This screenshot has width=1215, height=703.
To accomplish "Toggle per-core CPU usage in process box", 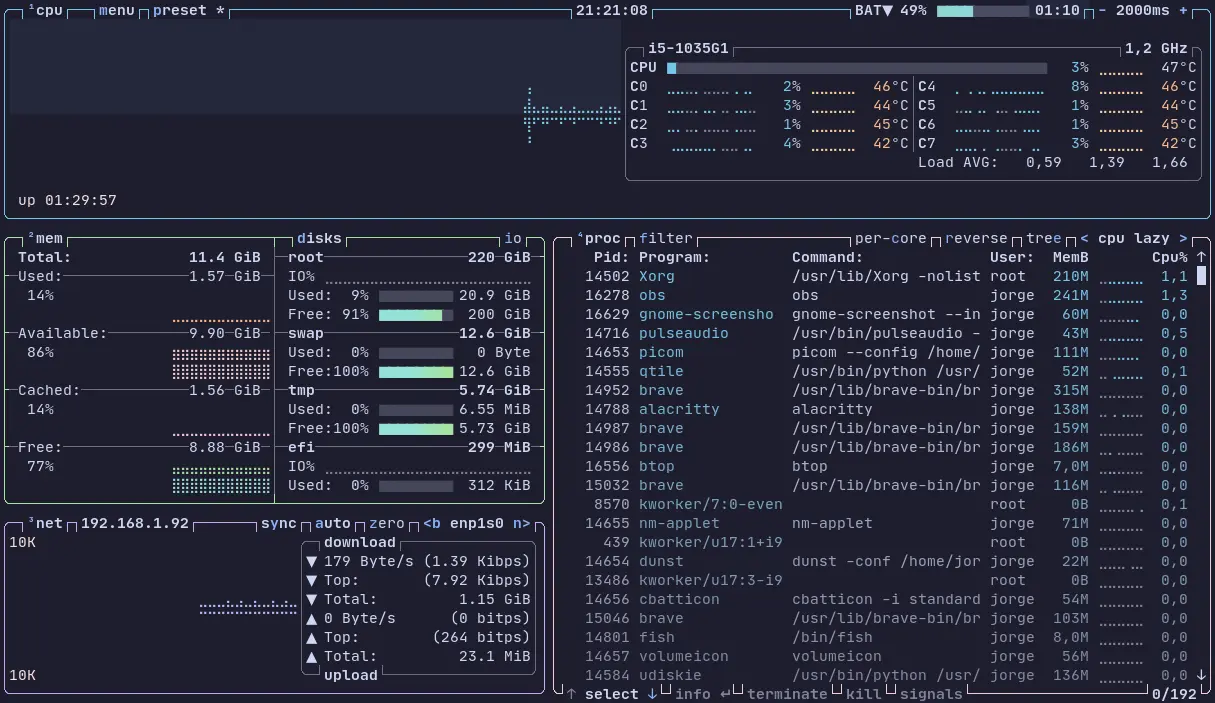I will click(890, 238).
